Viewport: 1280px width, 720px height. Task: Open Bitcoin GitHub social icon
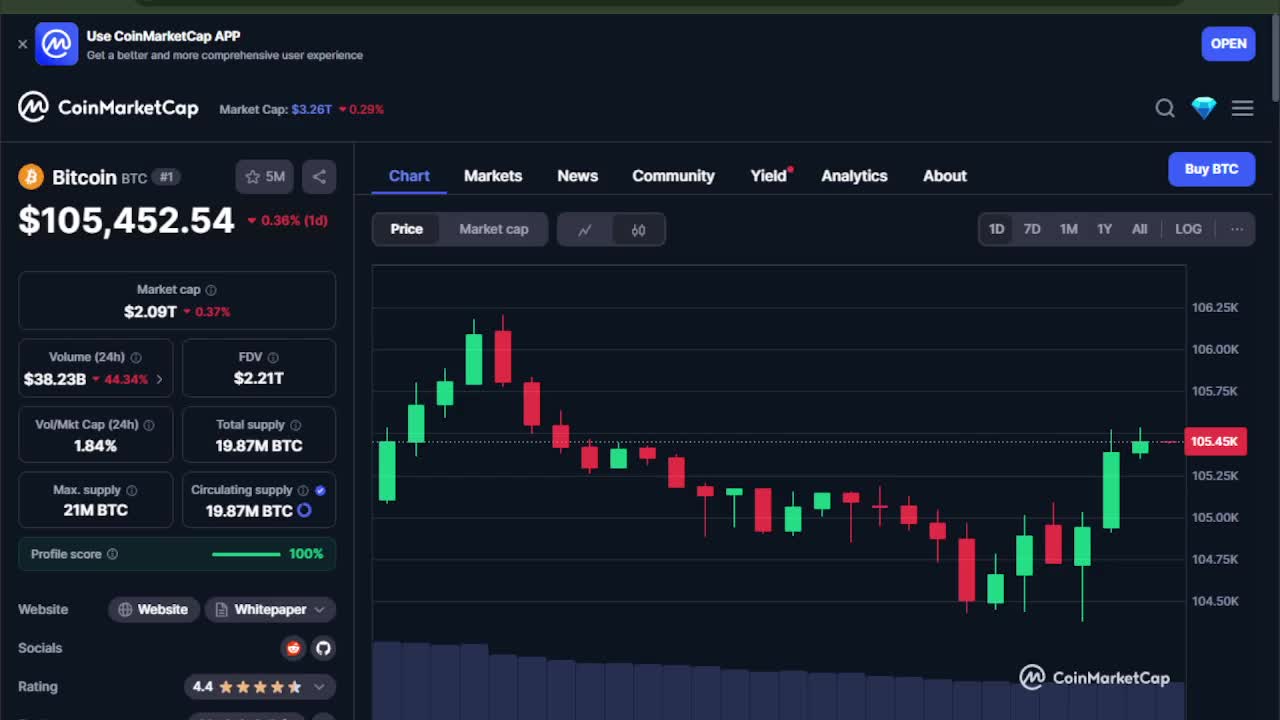[323, 648]
